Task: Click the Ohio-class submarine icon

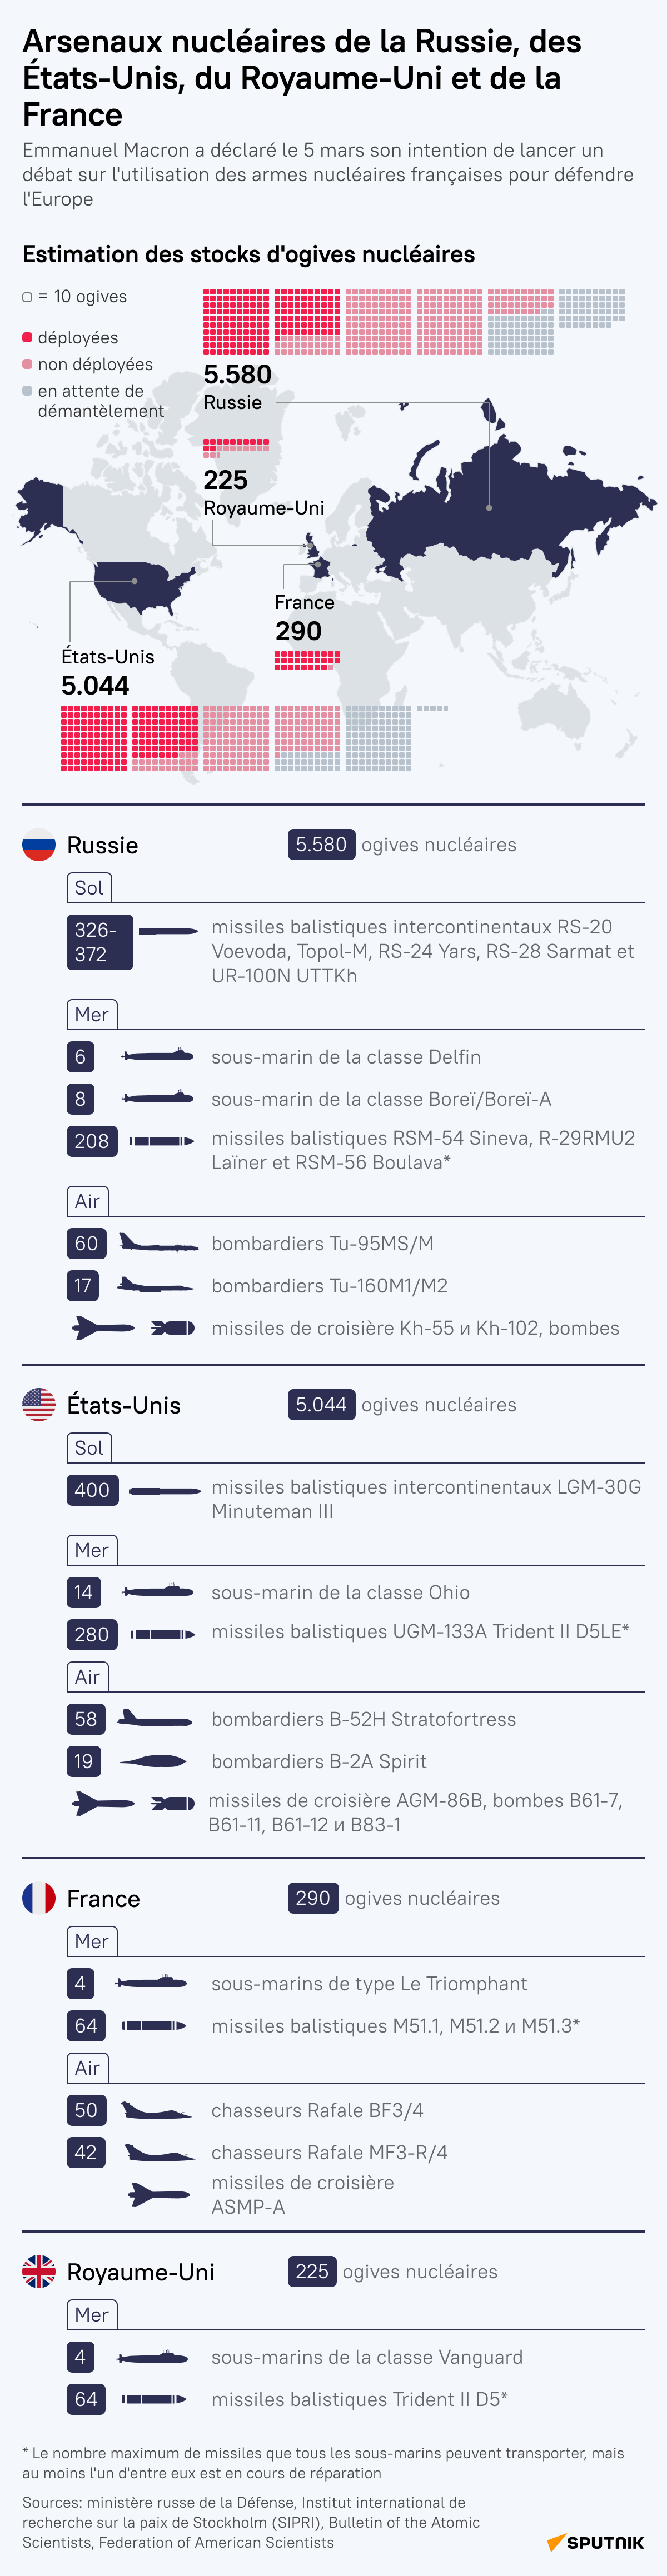Action: 158,1592
